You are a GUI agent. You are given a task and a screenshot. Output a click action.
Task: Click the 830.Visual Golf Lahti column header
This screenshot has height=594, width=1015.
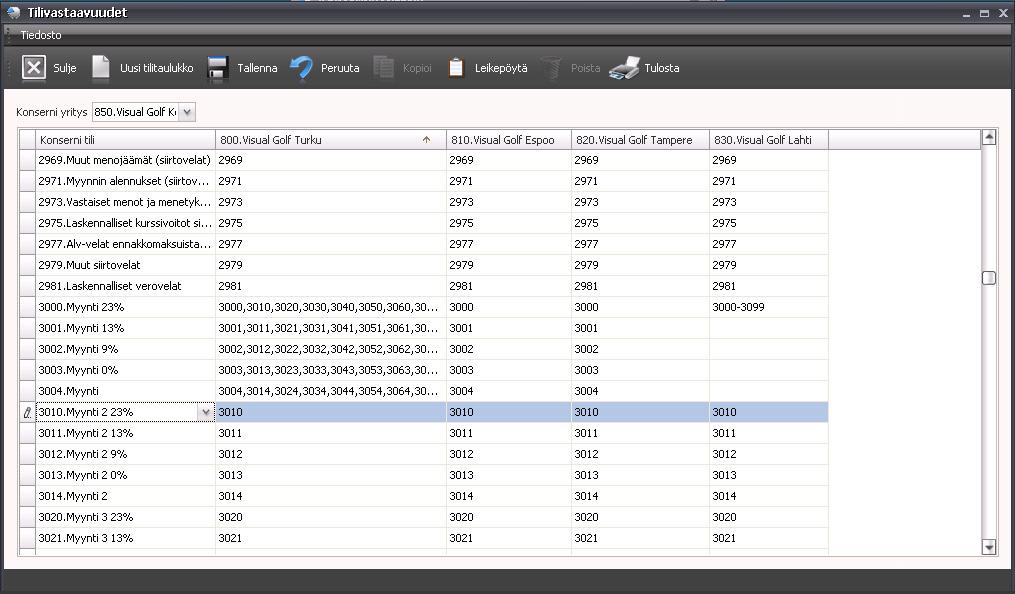click(x=769, y=140)
